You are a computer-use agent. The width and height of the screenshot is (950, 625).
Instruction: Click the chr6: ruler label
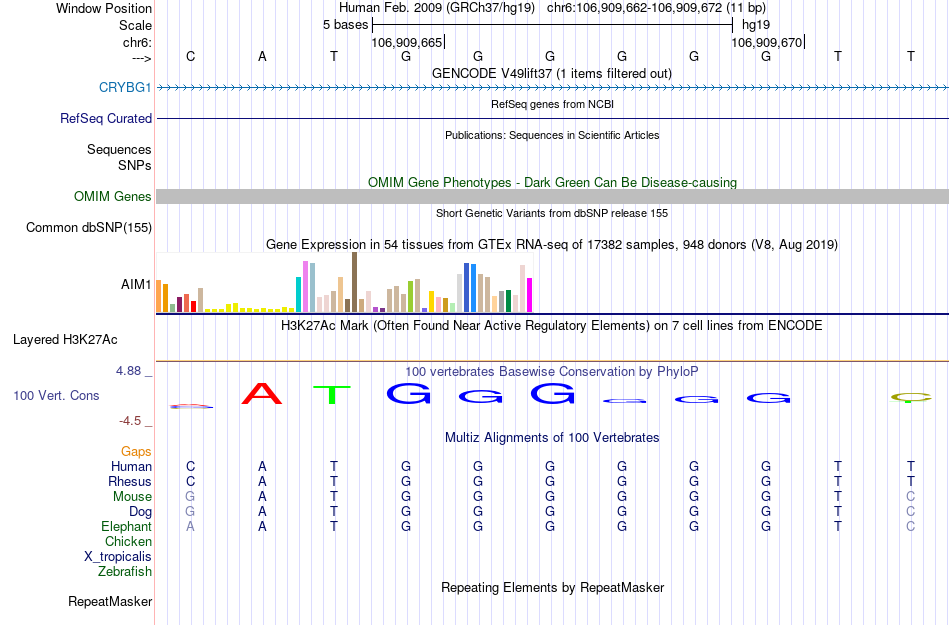point(137,42)
